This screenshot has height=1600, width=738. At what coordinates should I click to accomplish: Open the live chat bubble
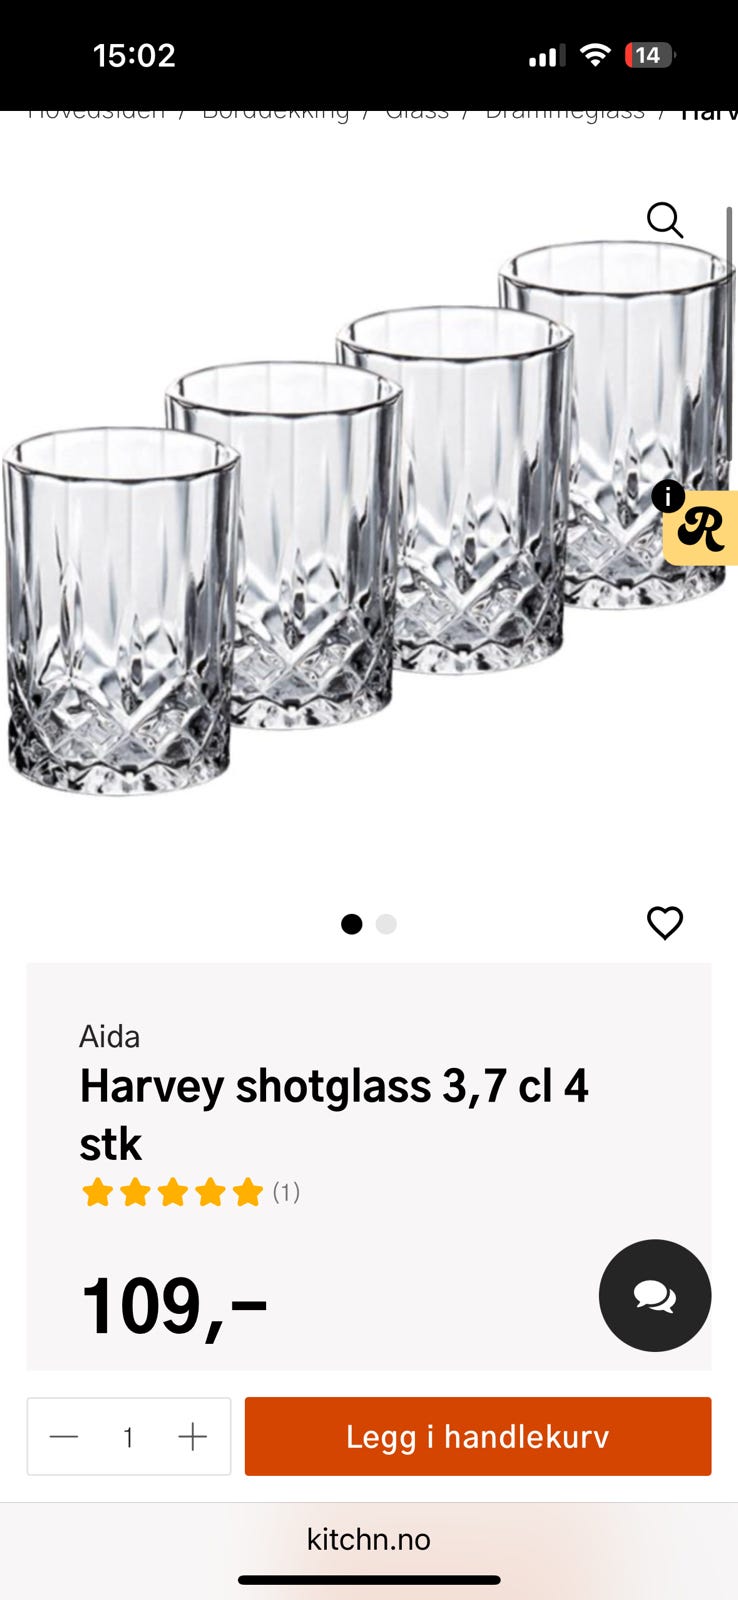click(655, 1296)
